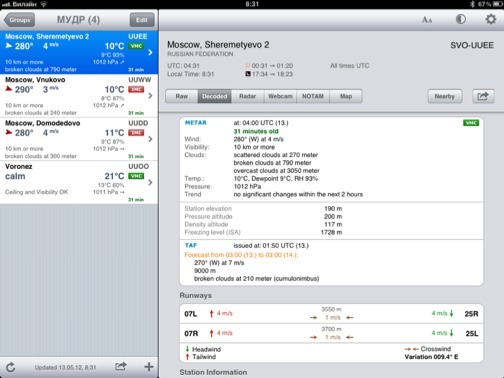The height and width of the screenshot is (378, 504).
Task: Tap the Edit button
Action: (x=142, y=20)
